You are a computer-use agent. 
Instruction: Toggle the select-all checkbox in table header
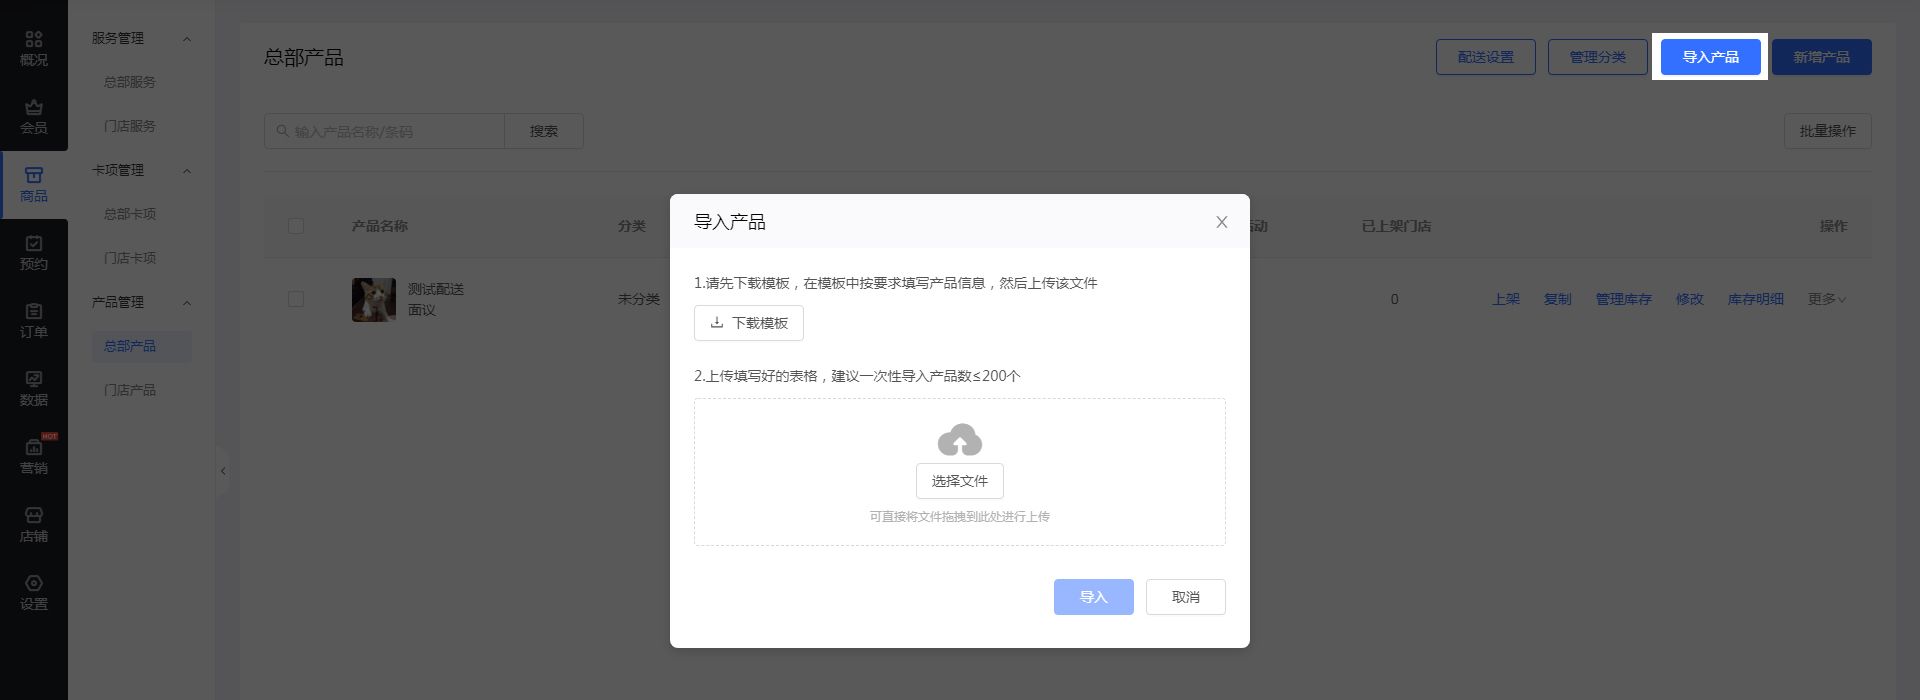[x=296, y=226]
